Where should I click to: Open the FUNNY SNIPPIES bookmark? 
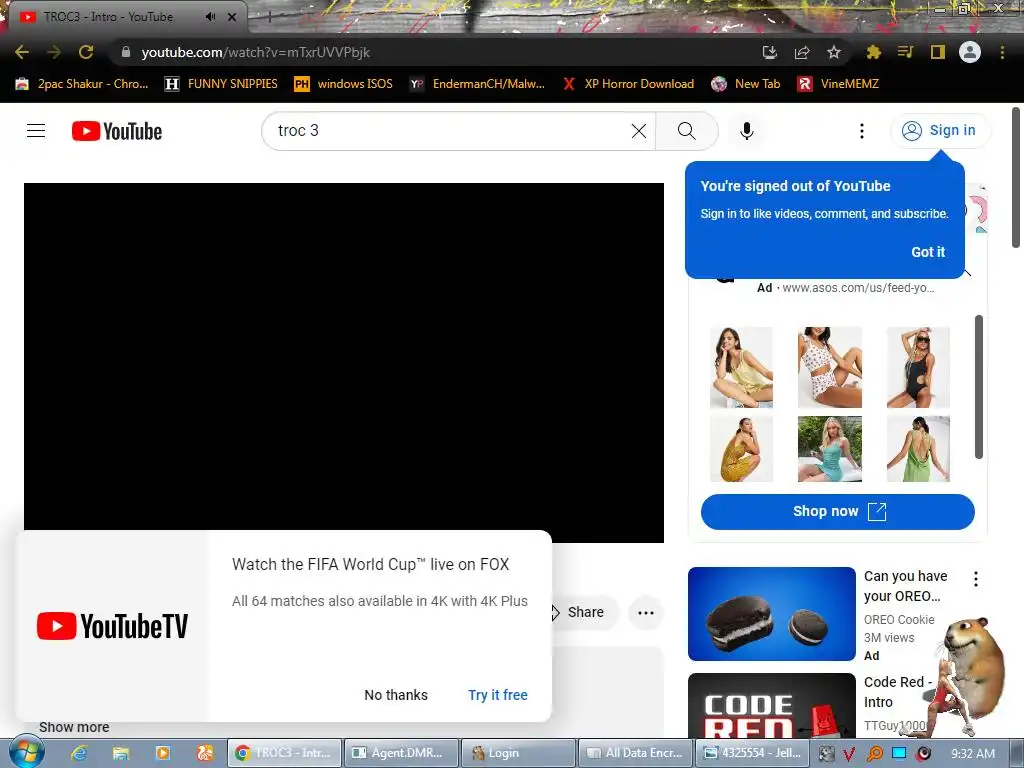221,84
